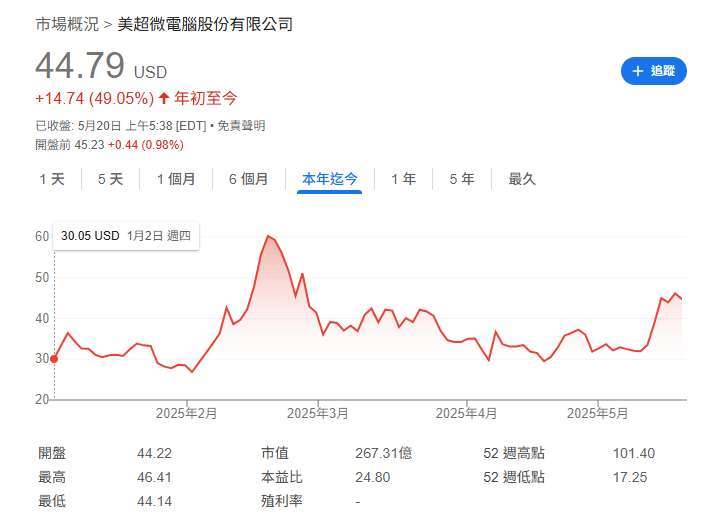Open the 免責聲明 disclaimer link
Screen dimensions: 715x516
tap(241, 126)
